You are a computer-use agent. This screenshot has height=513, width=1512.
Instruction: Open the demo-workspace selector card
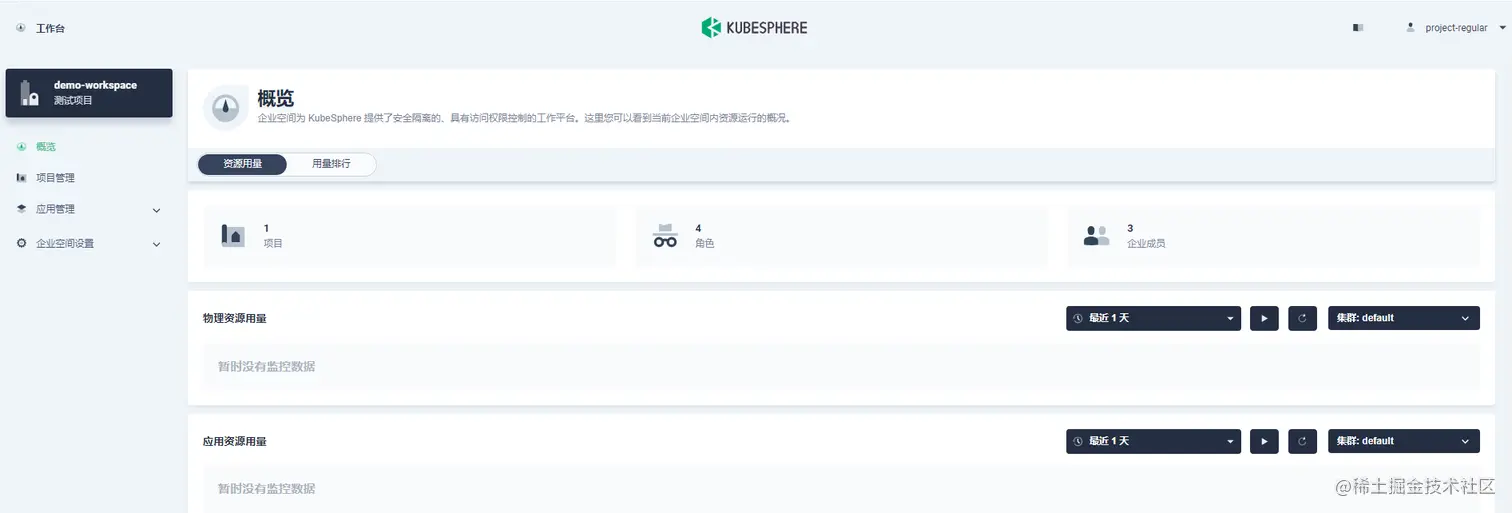click(89, 93)
